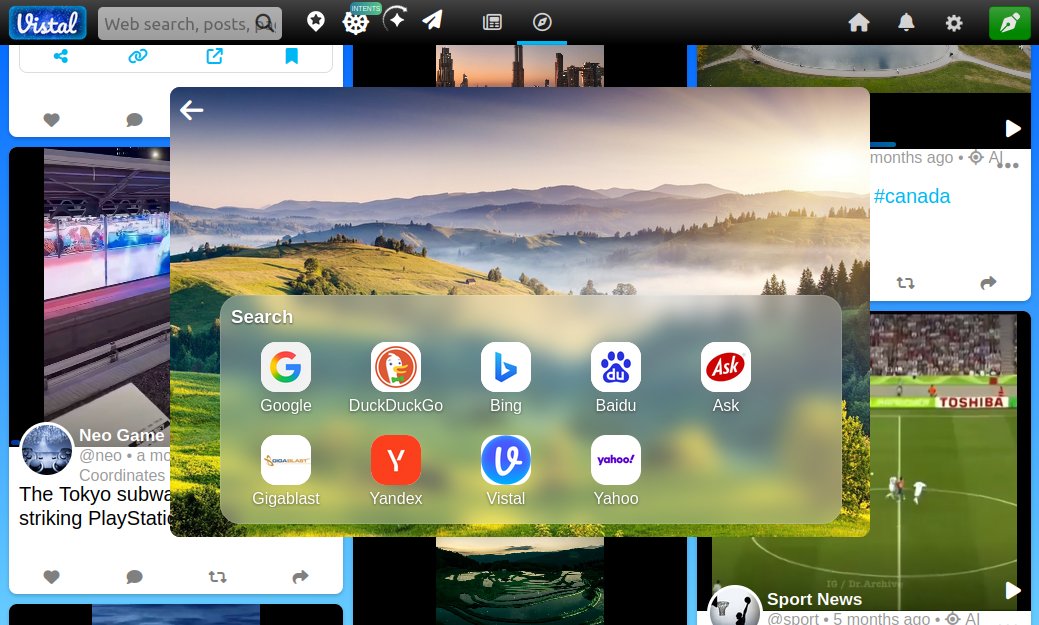Open the rice terraces image below overlay
1039x625 pixels.
click(520, 581)
